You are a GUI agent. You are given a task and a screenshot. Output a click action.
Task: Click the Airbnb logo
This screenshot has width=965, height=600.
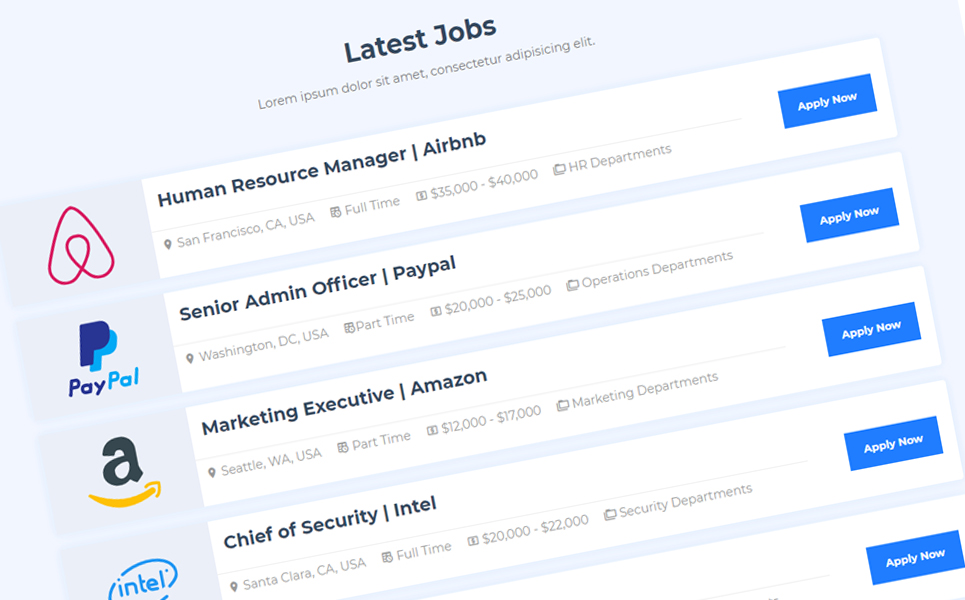[81, 246]
